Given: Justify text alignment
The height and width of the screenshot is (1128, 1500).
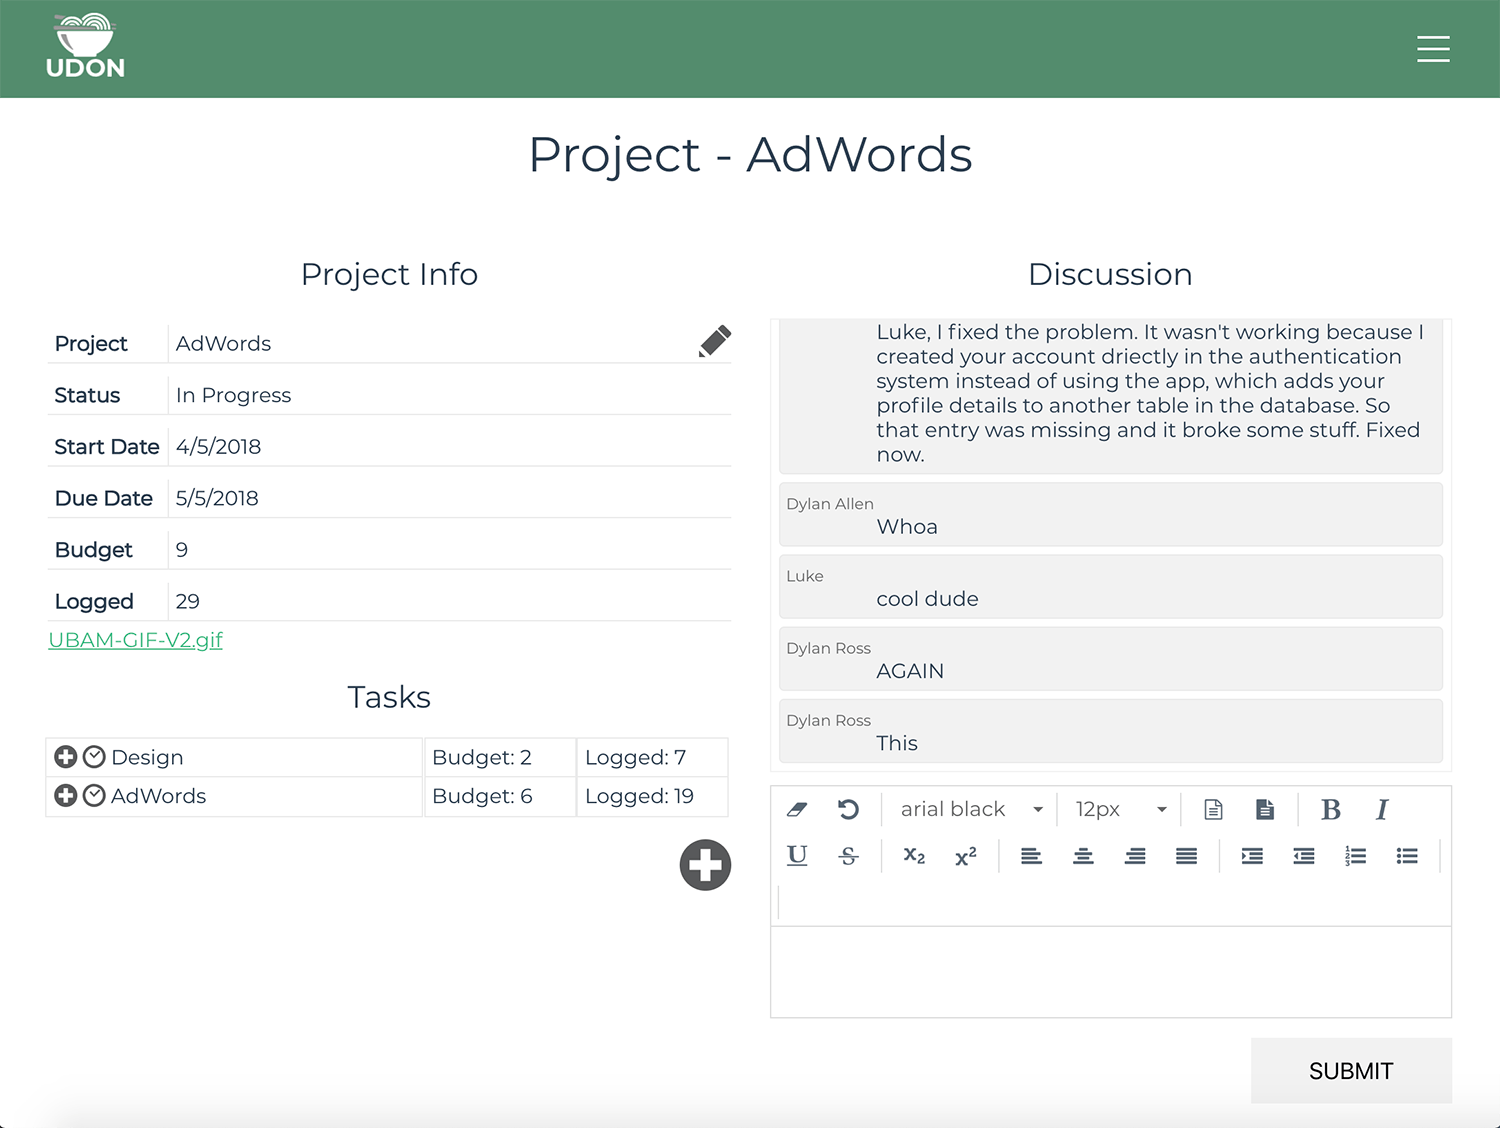Looking at the screenshot, I should coord(1186,856).
